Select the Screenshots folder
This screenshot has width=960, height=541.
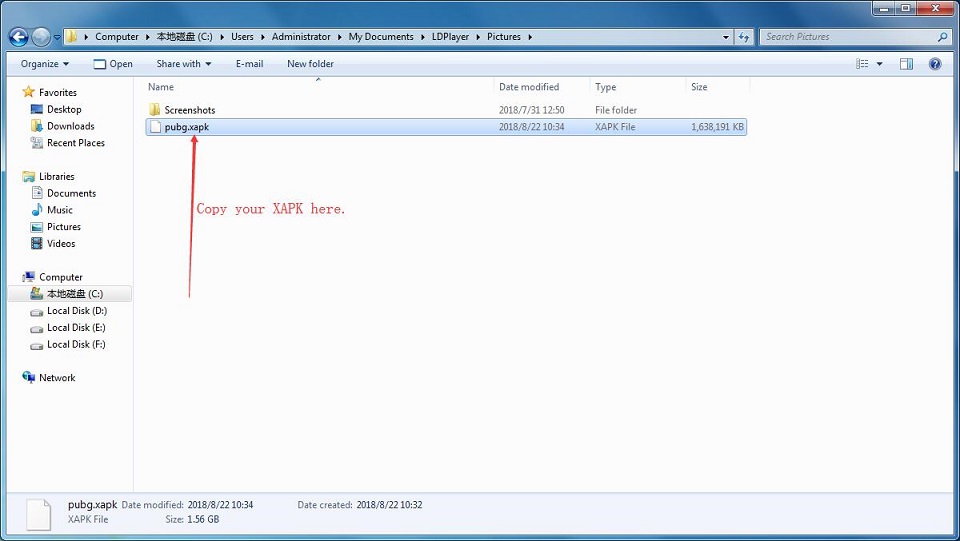[x=190, y=110]
